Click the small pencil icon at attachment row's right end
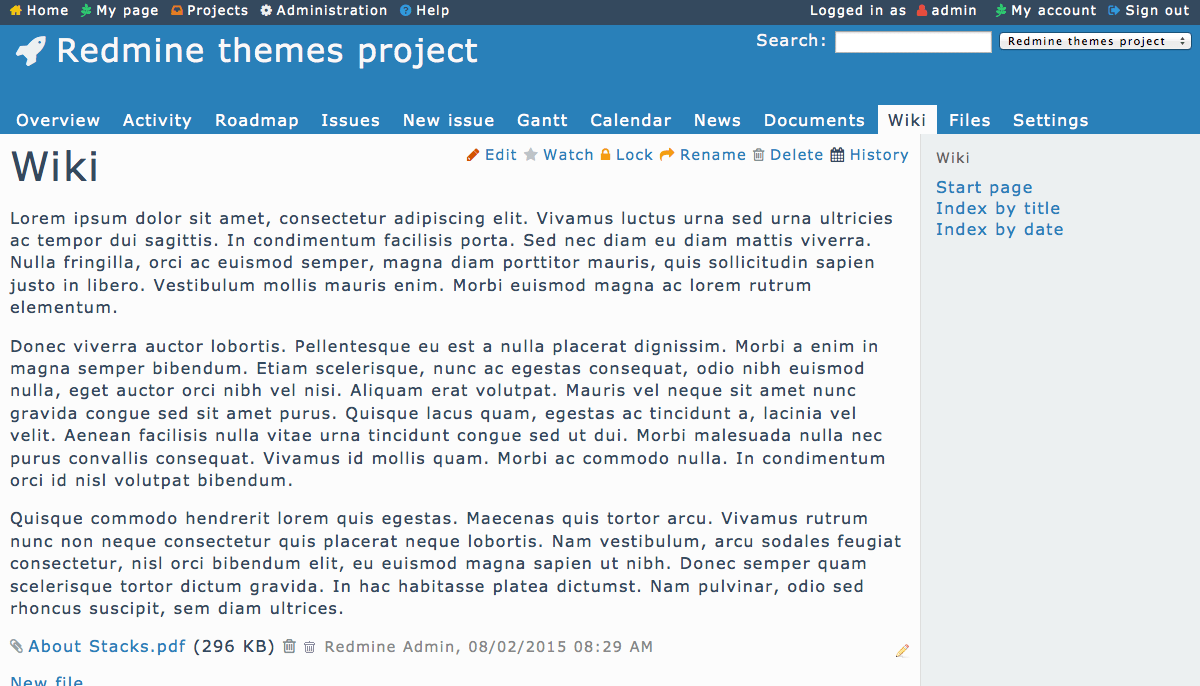The height and width of the screenshot is (686, 1200). [x=903, y=651]
